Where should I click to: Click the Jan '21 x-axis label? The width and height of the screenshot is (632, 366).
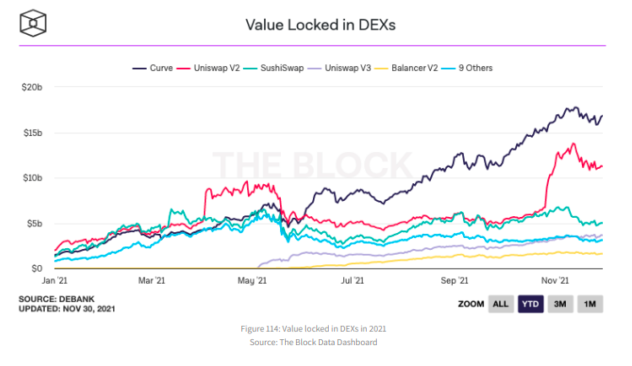point(54,281)
